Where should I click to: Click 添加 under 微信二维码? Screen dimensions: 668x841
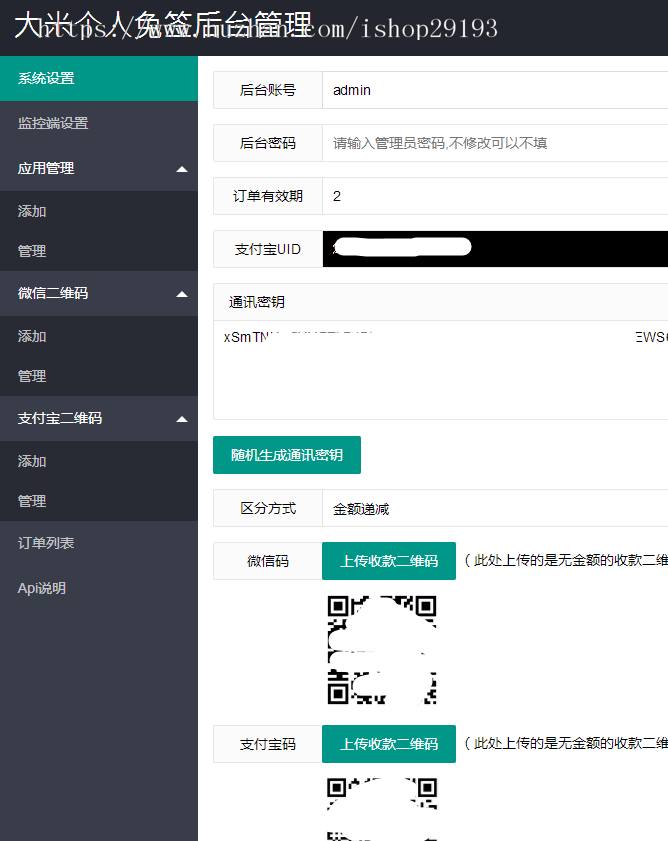pos(99,336)
